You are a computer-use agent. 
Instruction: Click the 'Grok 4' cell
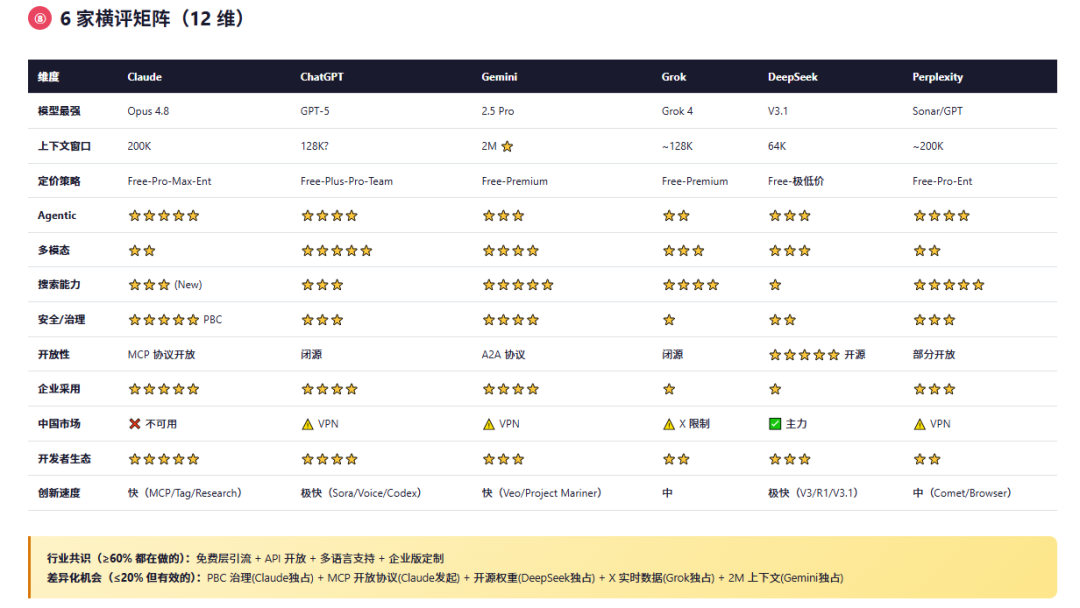tap(677, 111)
